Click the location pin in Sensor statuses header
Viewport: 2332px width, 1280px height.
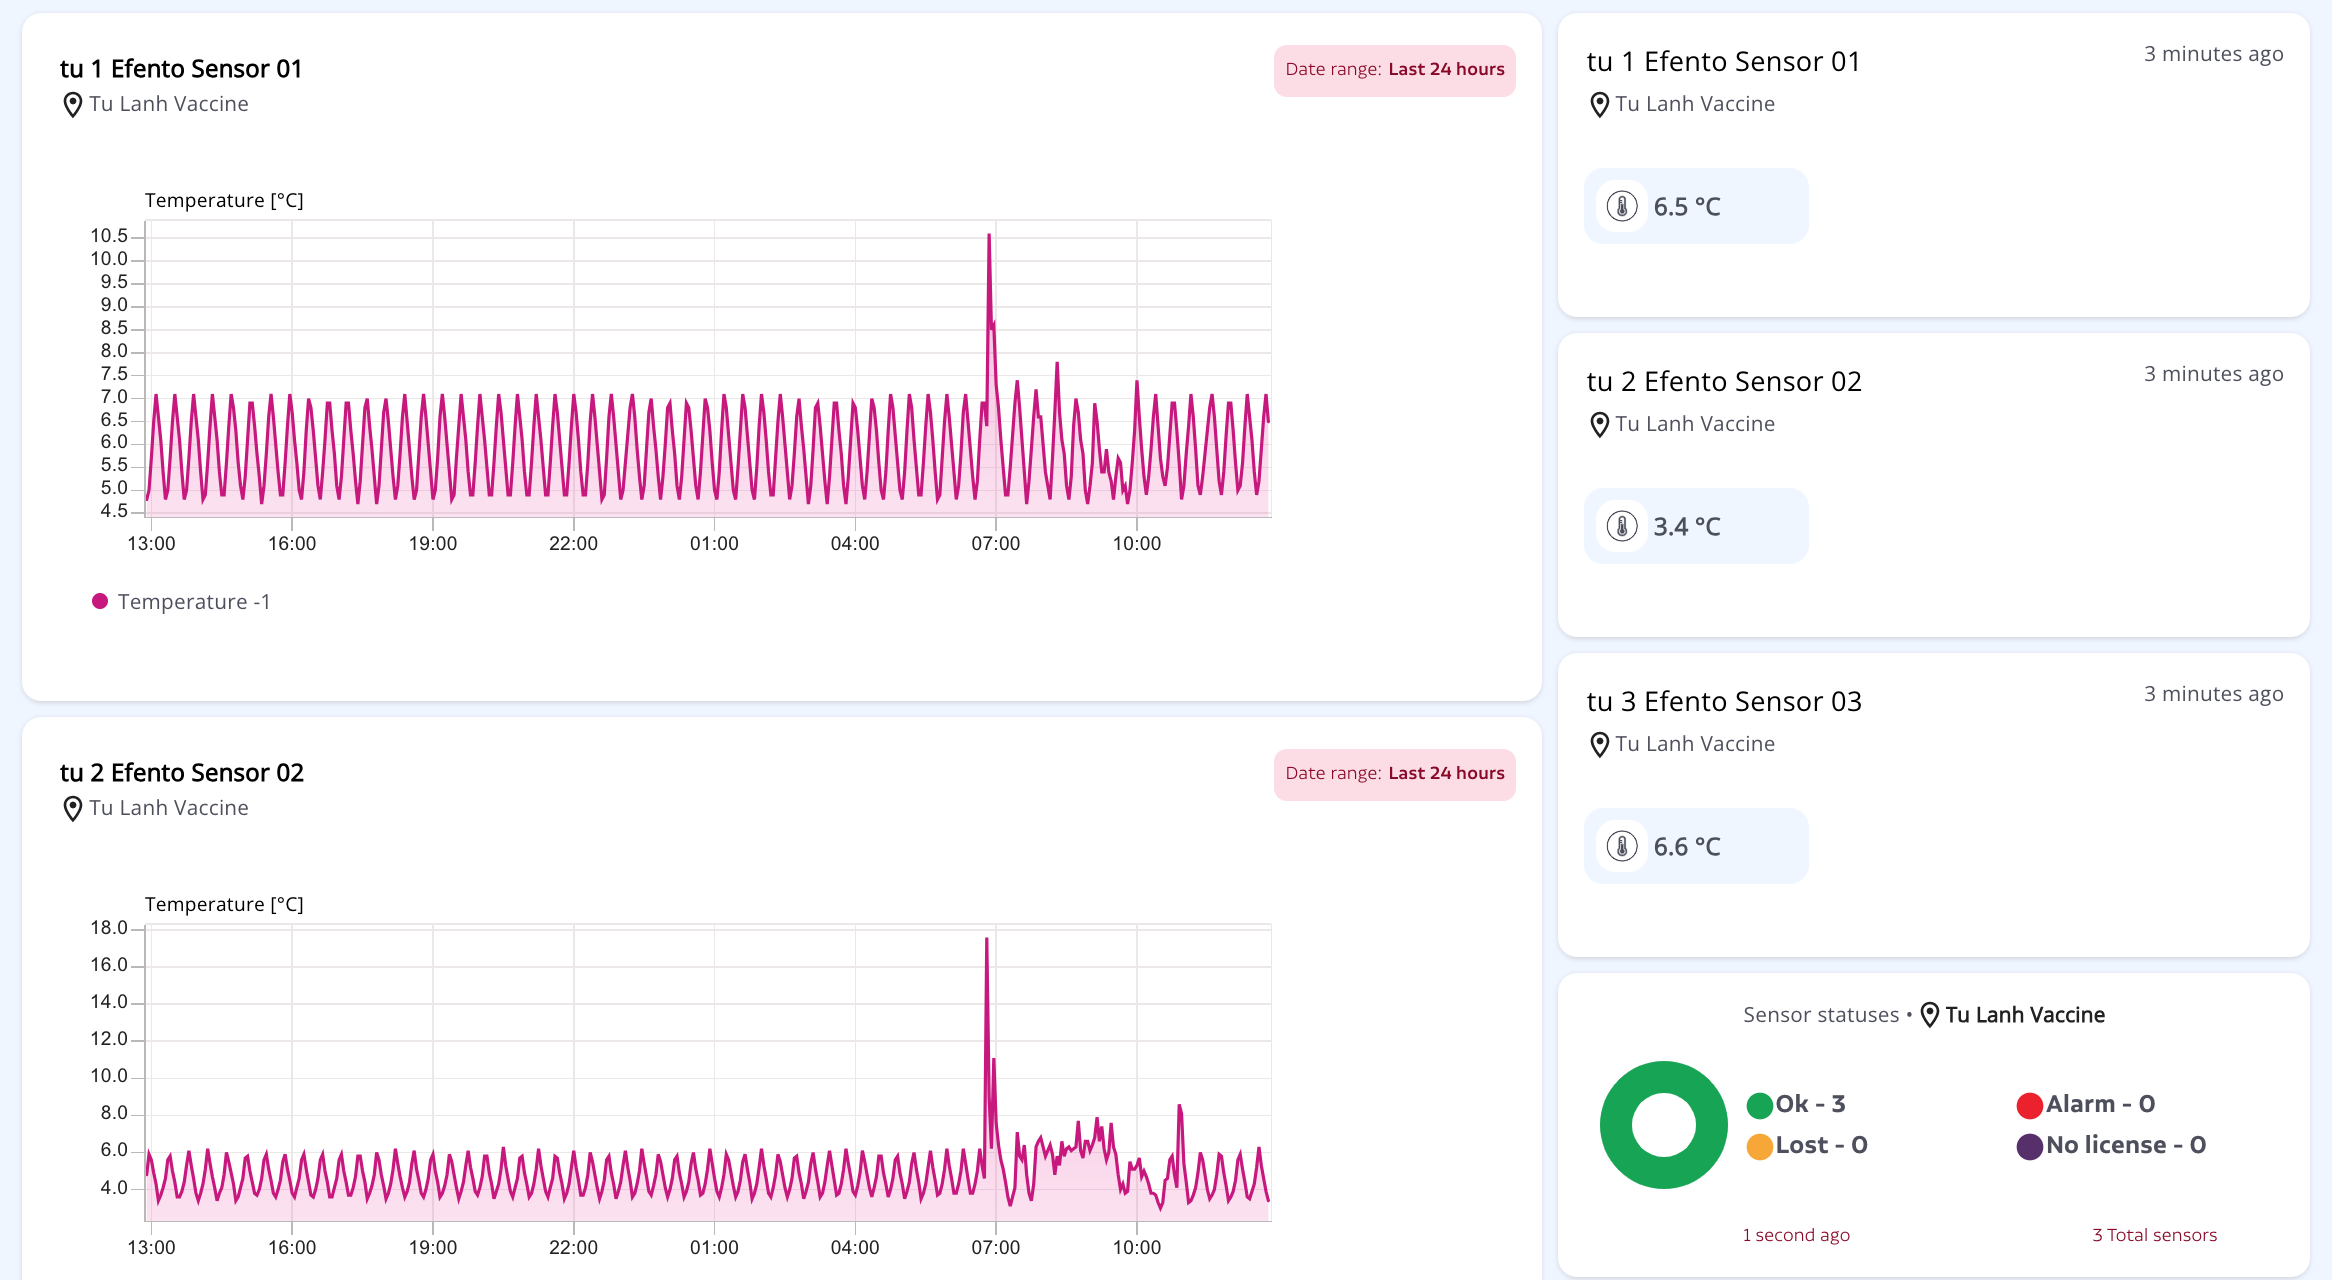click(x=1930, y=1015)
